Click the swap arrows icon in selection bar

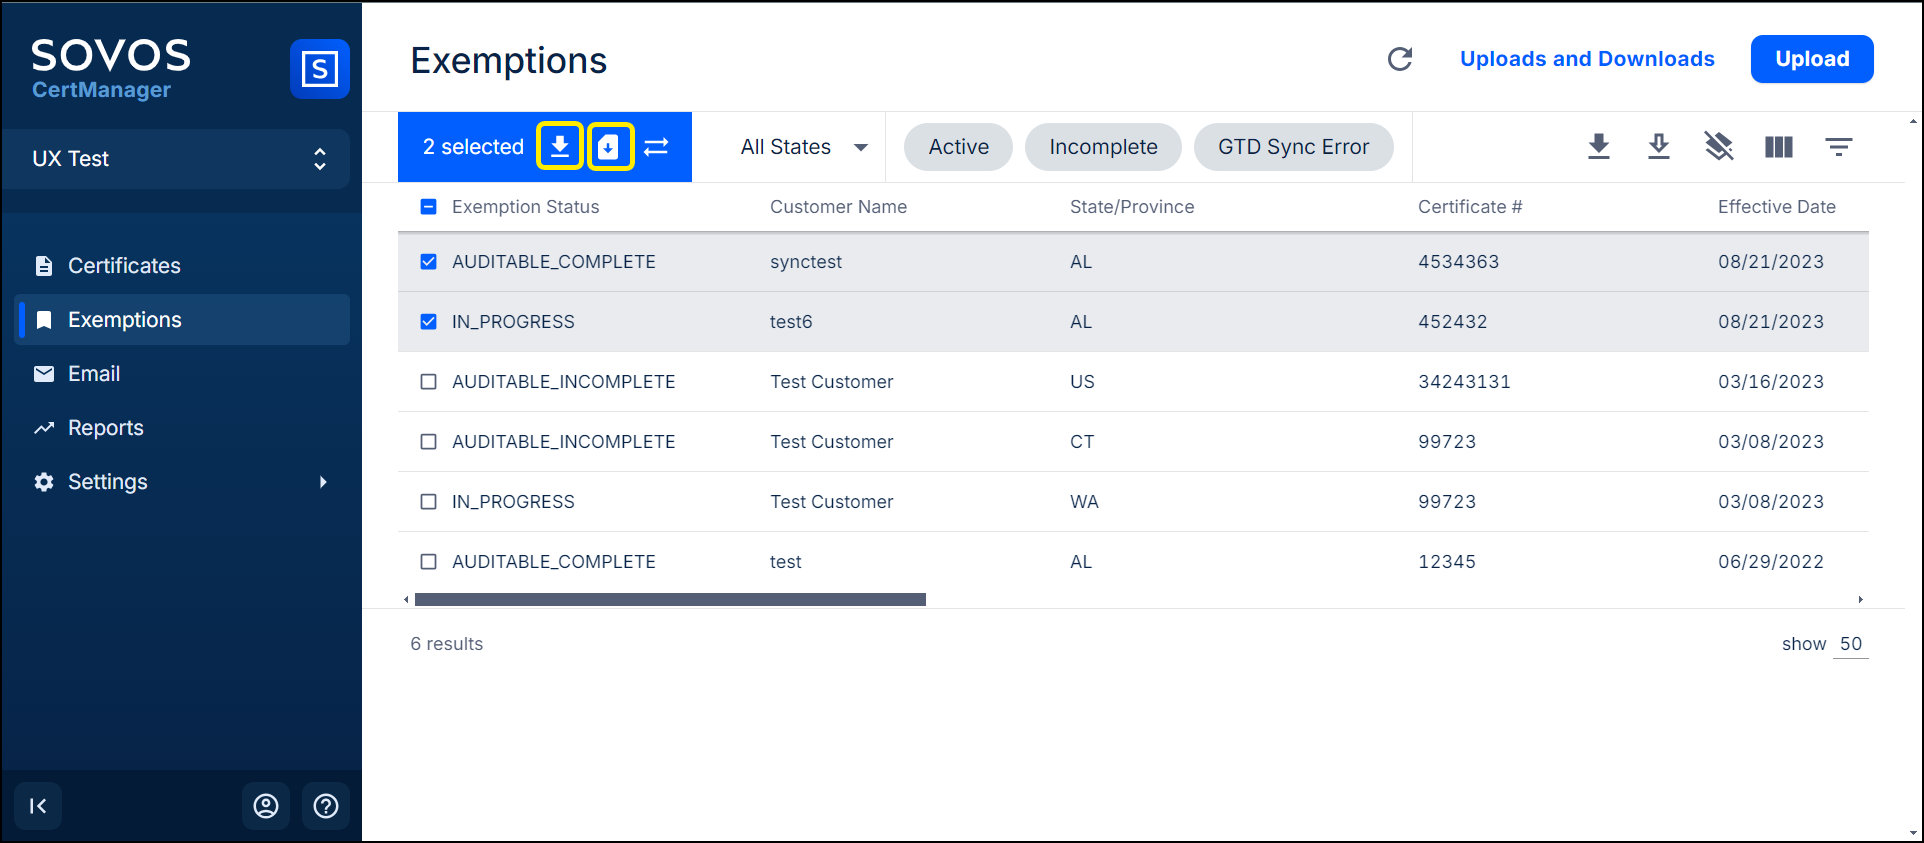click(x=656, y=147)
